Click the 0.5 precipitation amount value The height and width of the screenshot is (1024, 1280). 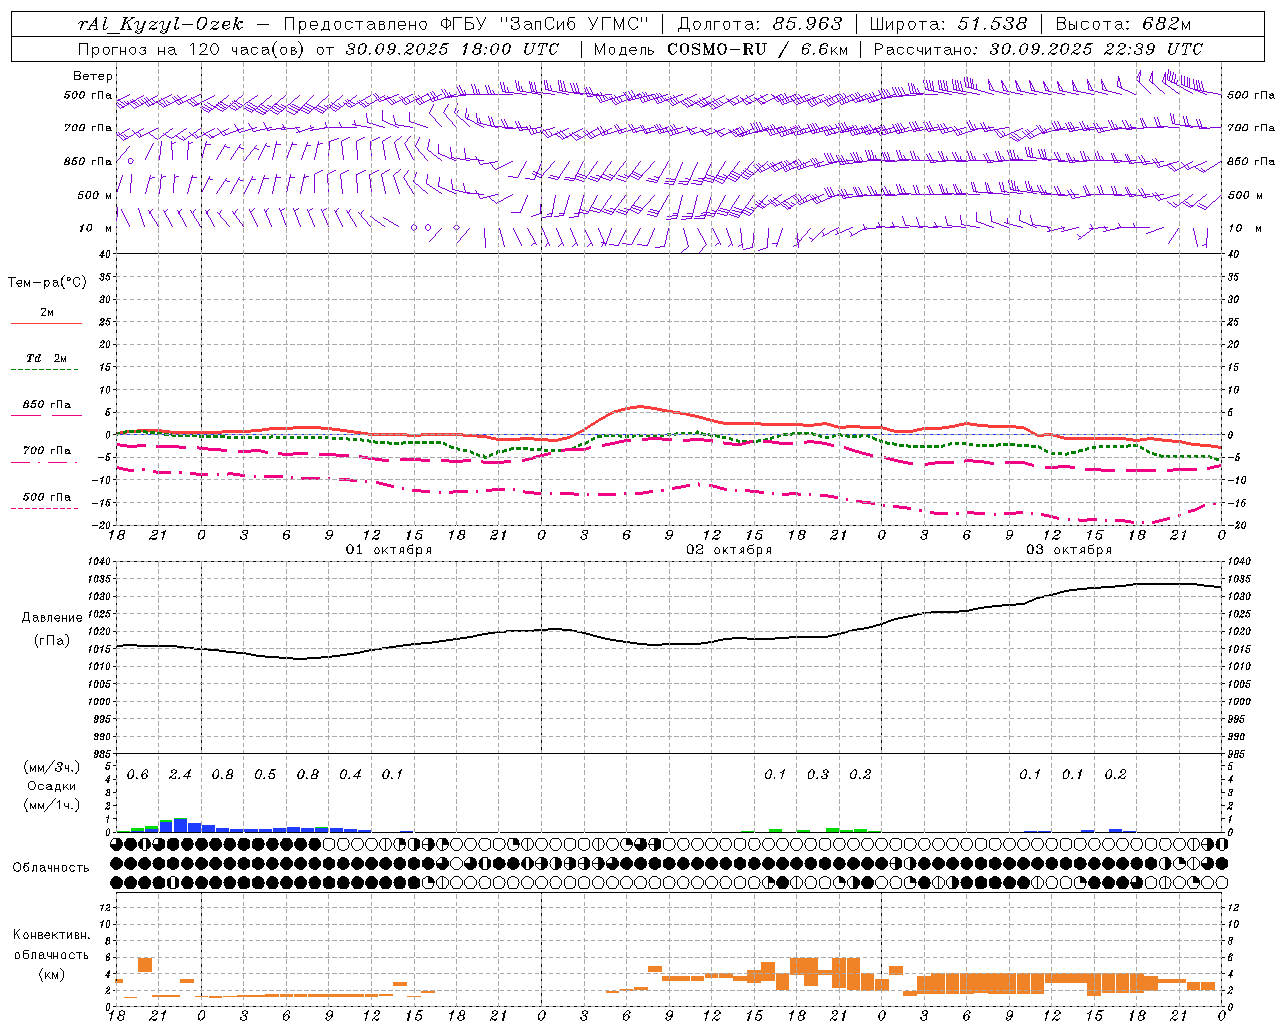pyautogui.click(x=265, y=775)
